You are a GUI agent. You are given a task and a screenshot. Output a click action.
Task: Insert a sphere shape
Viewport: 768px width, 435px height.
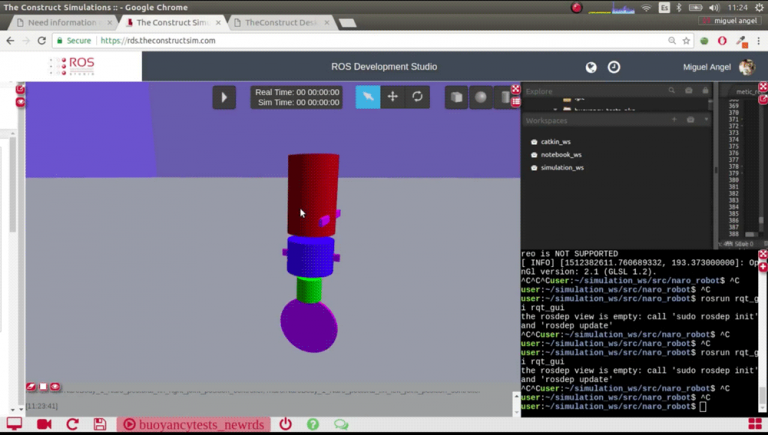[x=481, y=97]
